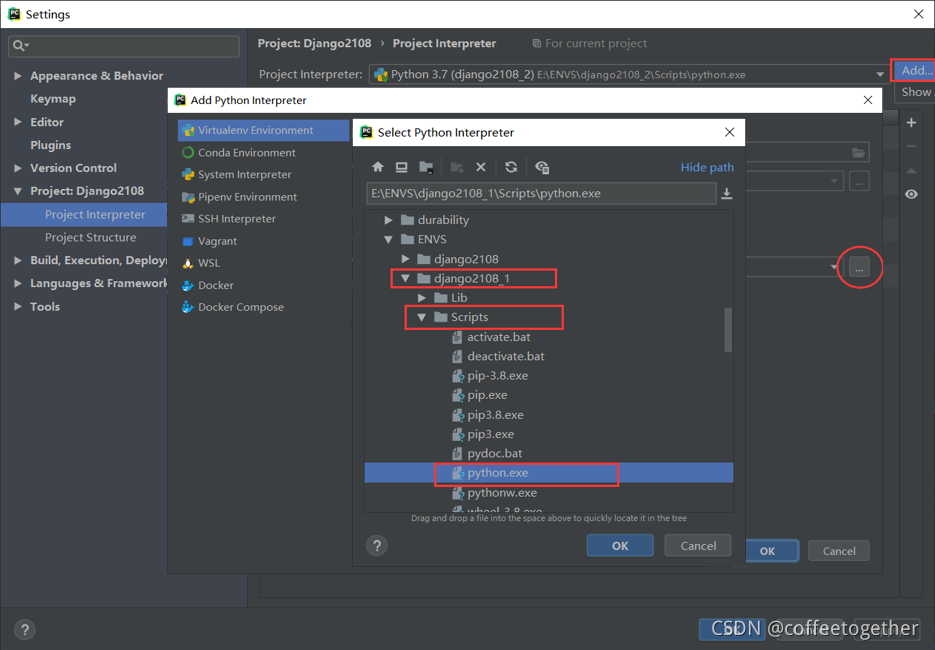Refresh the file tree
This screenshot has width=935, height=650.
[511, 167]
